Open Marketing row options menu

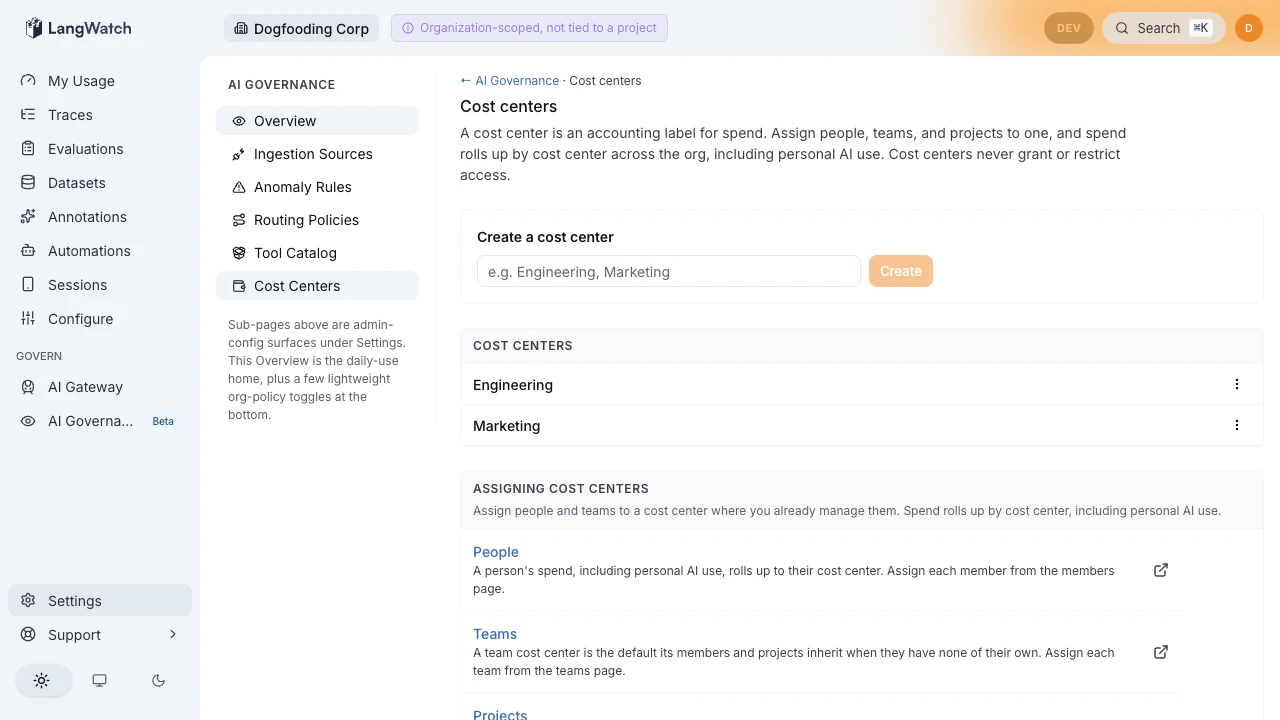1237,425
